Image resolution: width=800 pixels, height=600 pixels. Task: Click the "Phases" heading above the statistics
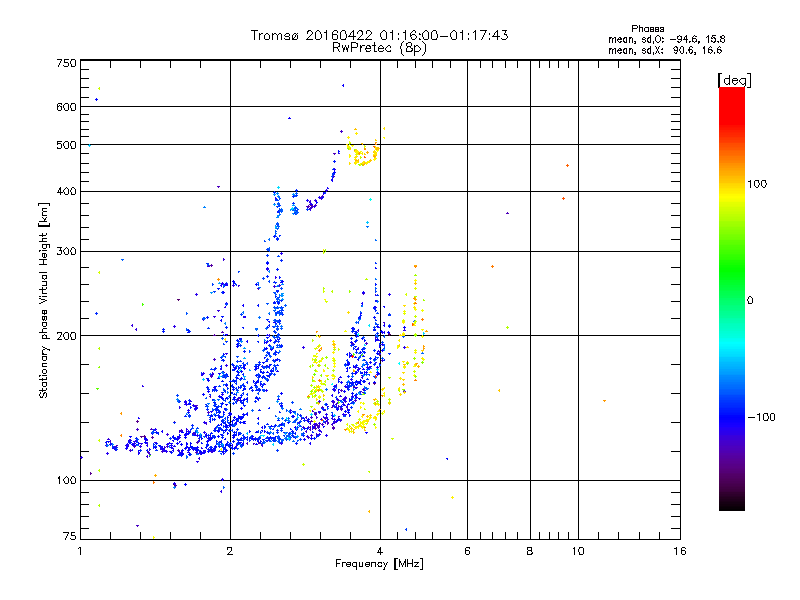coord(647,29)
